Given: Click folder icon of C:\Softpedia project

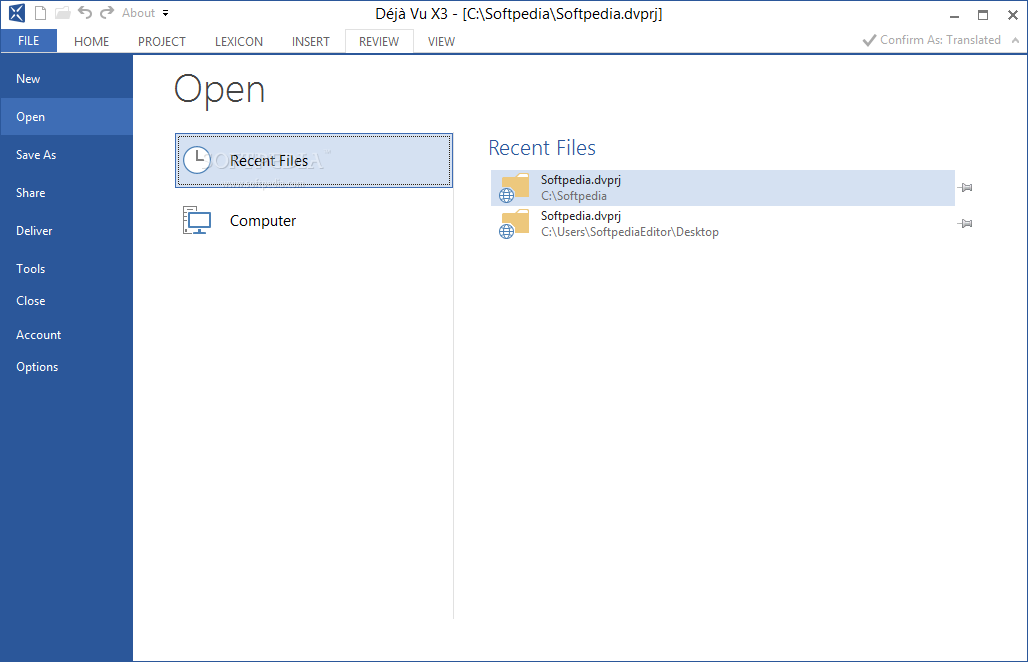Looking at the screenshot, I should (x=514, y=188).
